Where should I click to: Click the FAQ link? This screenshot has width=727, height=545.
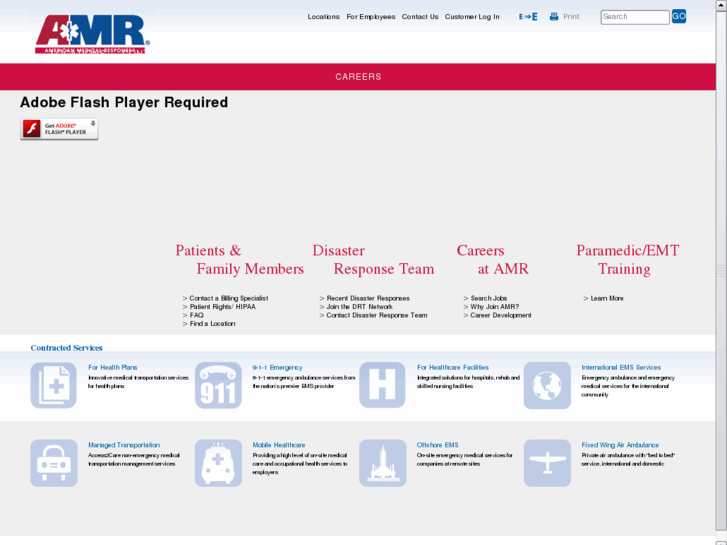coord(197,315)
